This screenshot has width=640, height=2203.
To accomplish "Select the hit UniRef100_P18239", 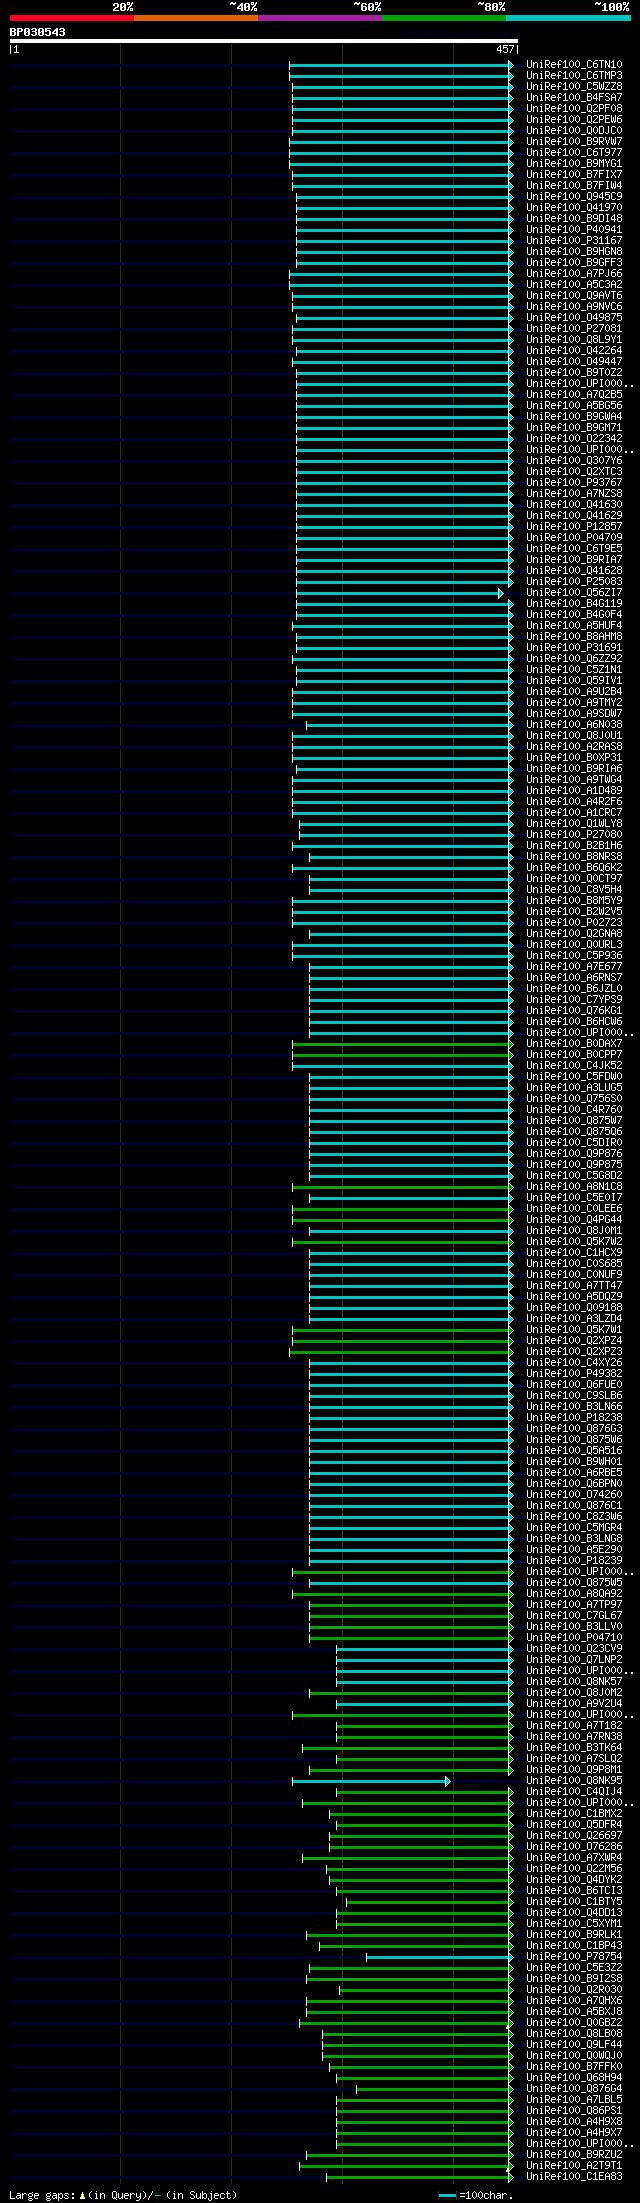I will [574, 1560].
